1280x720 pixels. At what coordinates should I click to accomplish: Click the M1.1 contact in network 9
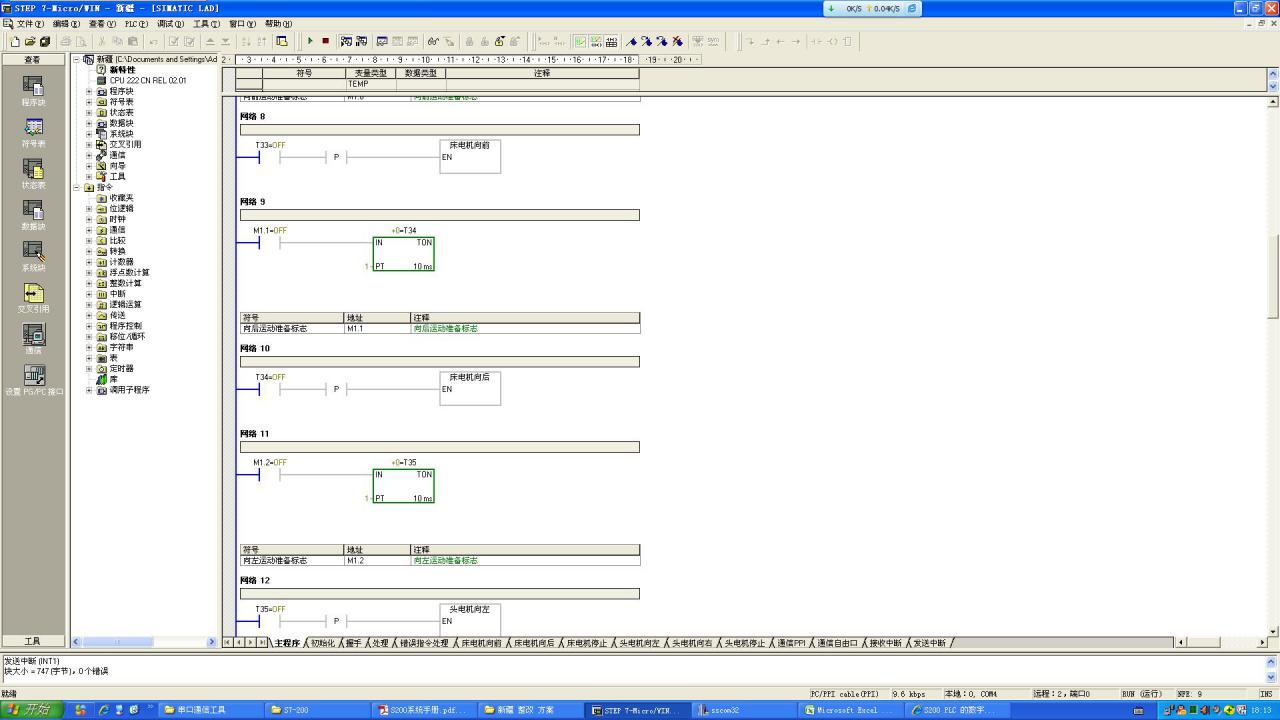(x=270, y=243)
